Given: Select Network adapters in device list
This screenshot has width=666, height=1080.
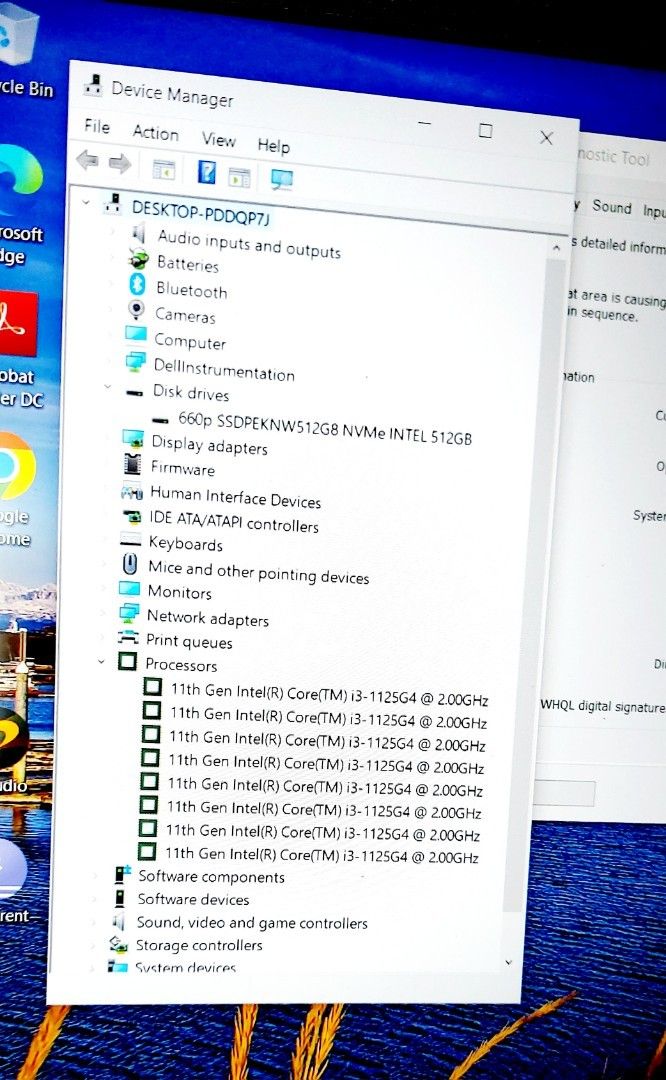Looking at the screenshot, I should click(207, 618).
